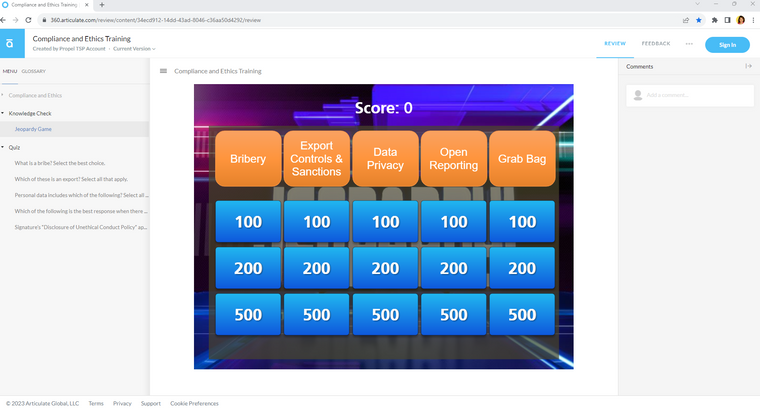
Task: Open 'What is a bribe?' quiz item
Action: (x=75, y=162)
